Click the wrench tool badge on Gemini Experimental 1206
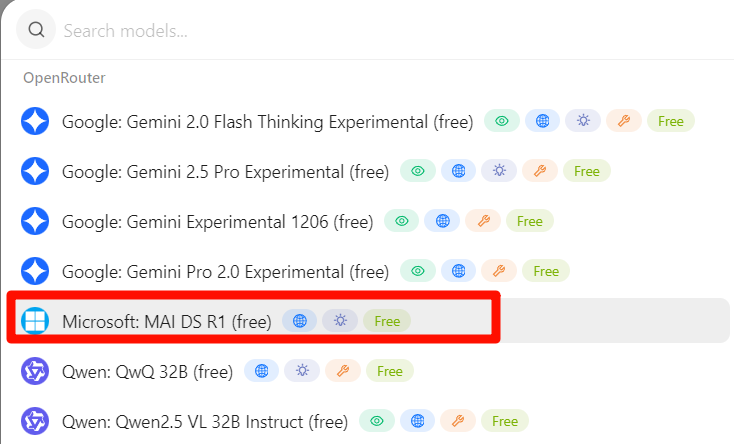 tap(483, 221)
